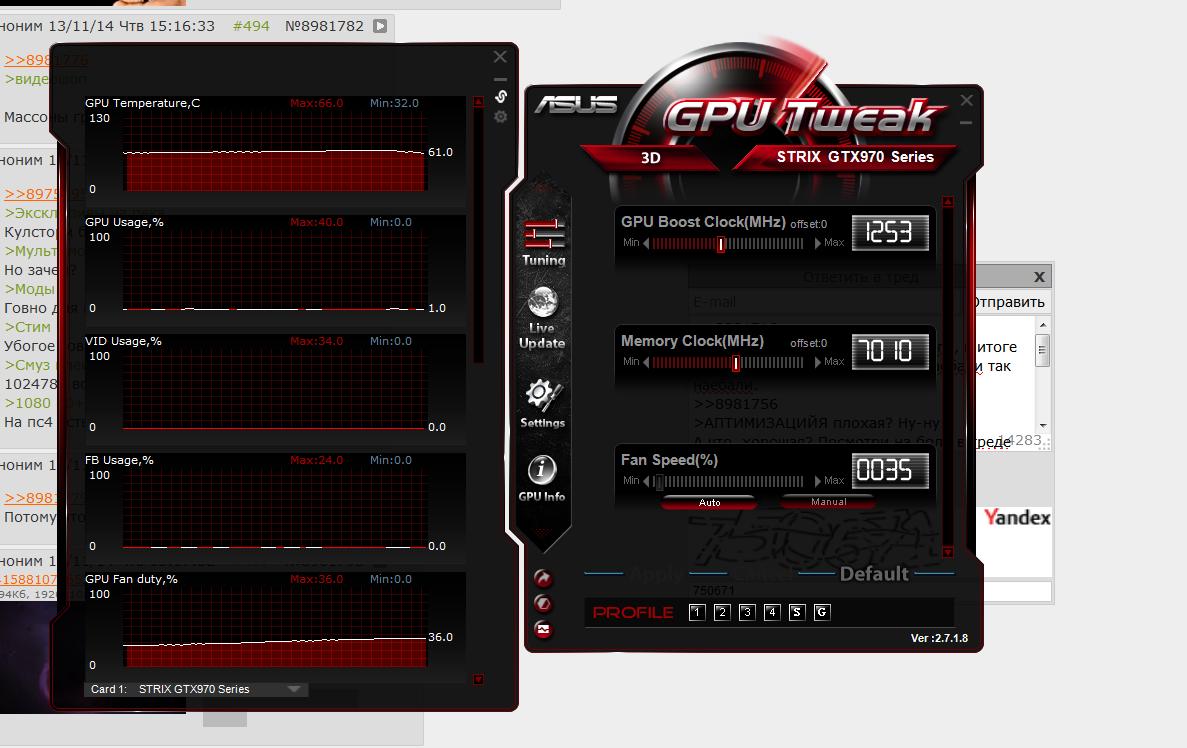Viewport: 1187px width, 748px height.
Task: Select the S profile button
Action: tap(796, 612)
